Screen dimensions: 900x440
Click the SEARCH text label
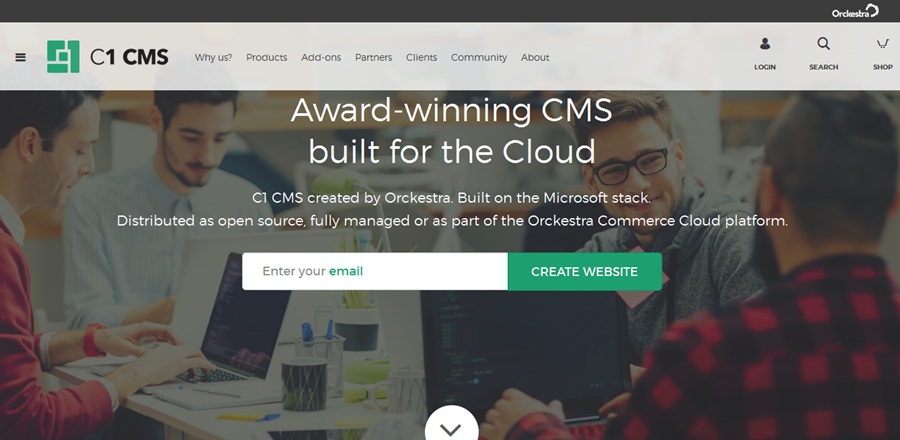click(x=824, y=67)
